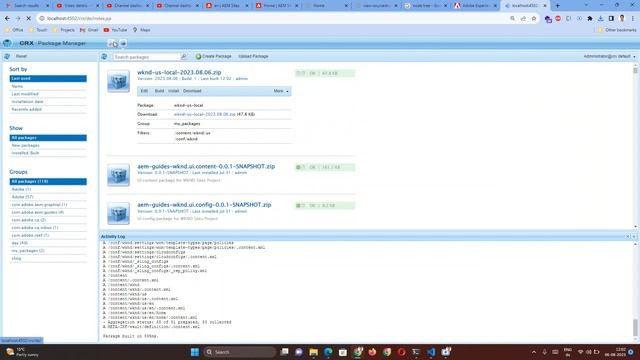Click Upload Package button
This screenshot has width=640, height=360.
[x=253, y=56]
